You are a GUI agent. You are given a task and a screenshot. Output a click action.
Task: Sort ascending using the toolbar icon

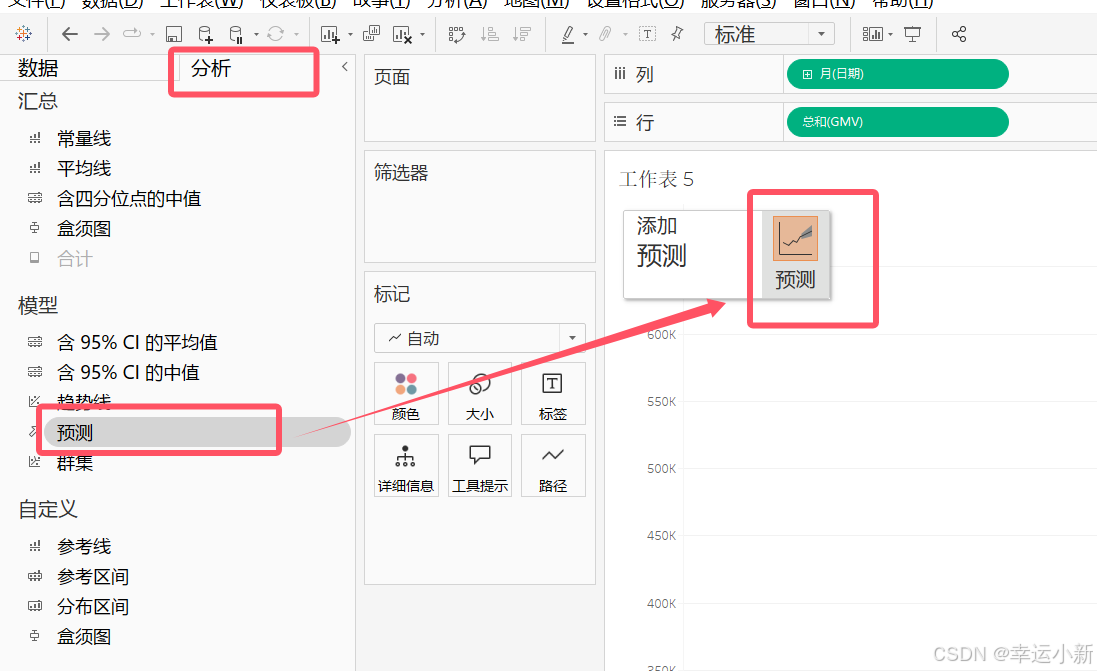(490, 34)
